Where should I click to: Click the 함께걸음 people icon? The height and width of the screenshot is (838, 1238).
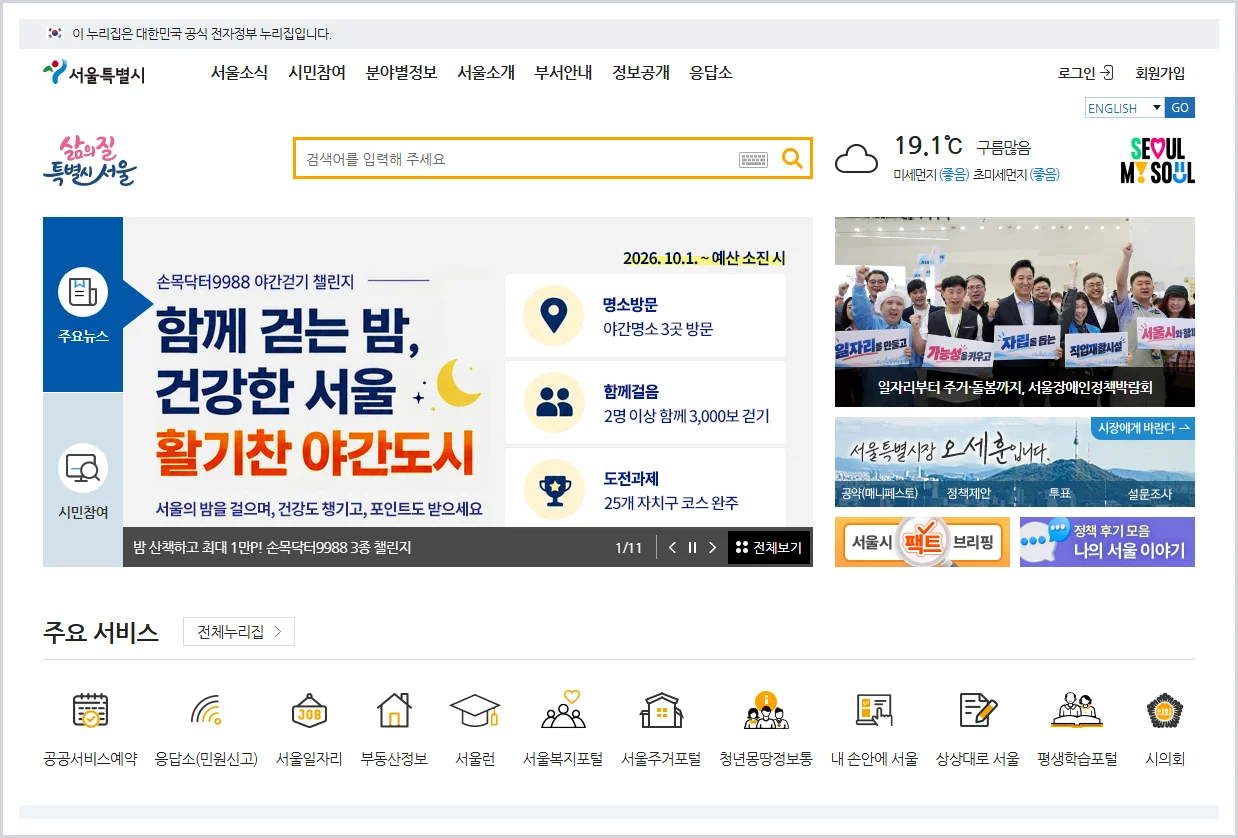click(553, 402)
